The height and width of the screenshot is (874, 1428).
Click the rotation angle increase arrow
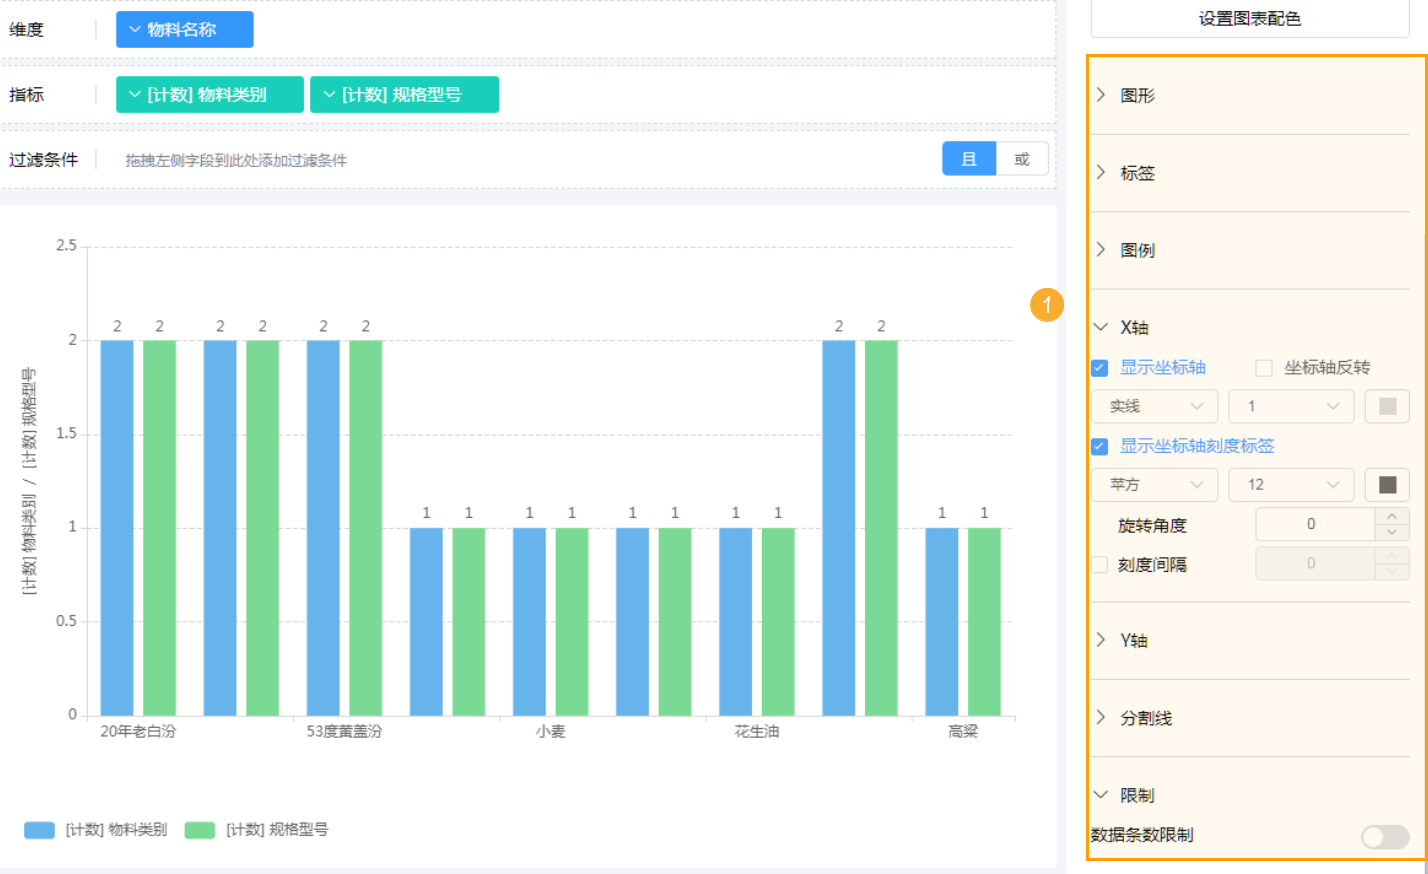point(1392,516)
